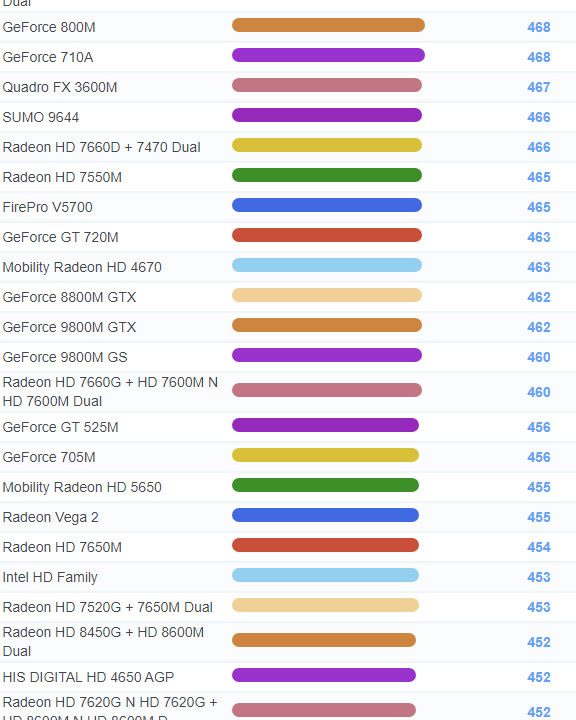Click the Intel HD Family light-blue bar
Viewport: 576px width, 720px height.
coord(325,575)
